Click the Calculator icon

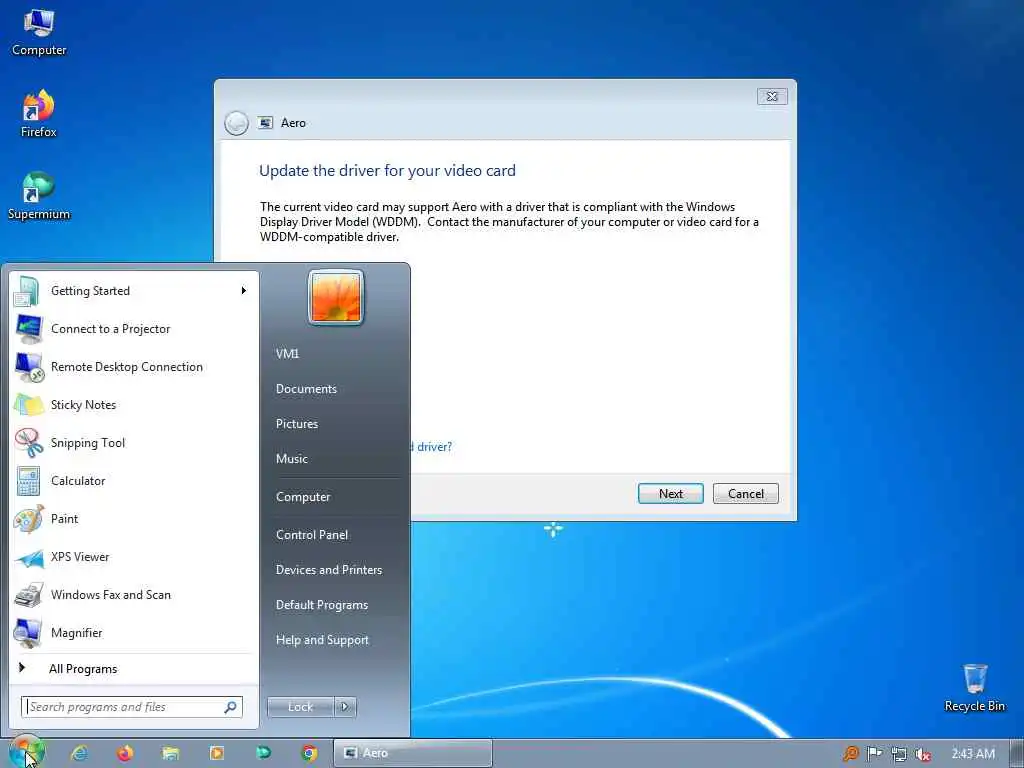pyautogui.click(x=29, y=481)
